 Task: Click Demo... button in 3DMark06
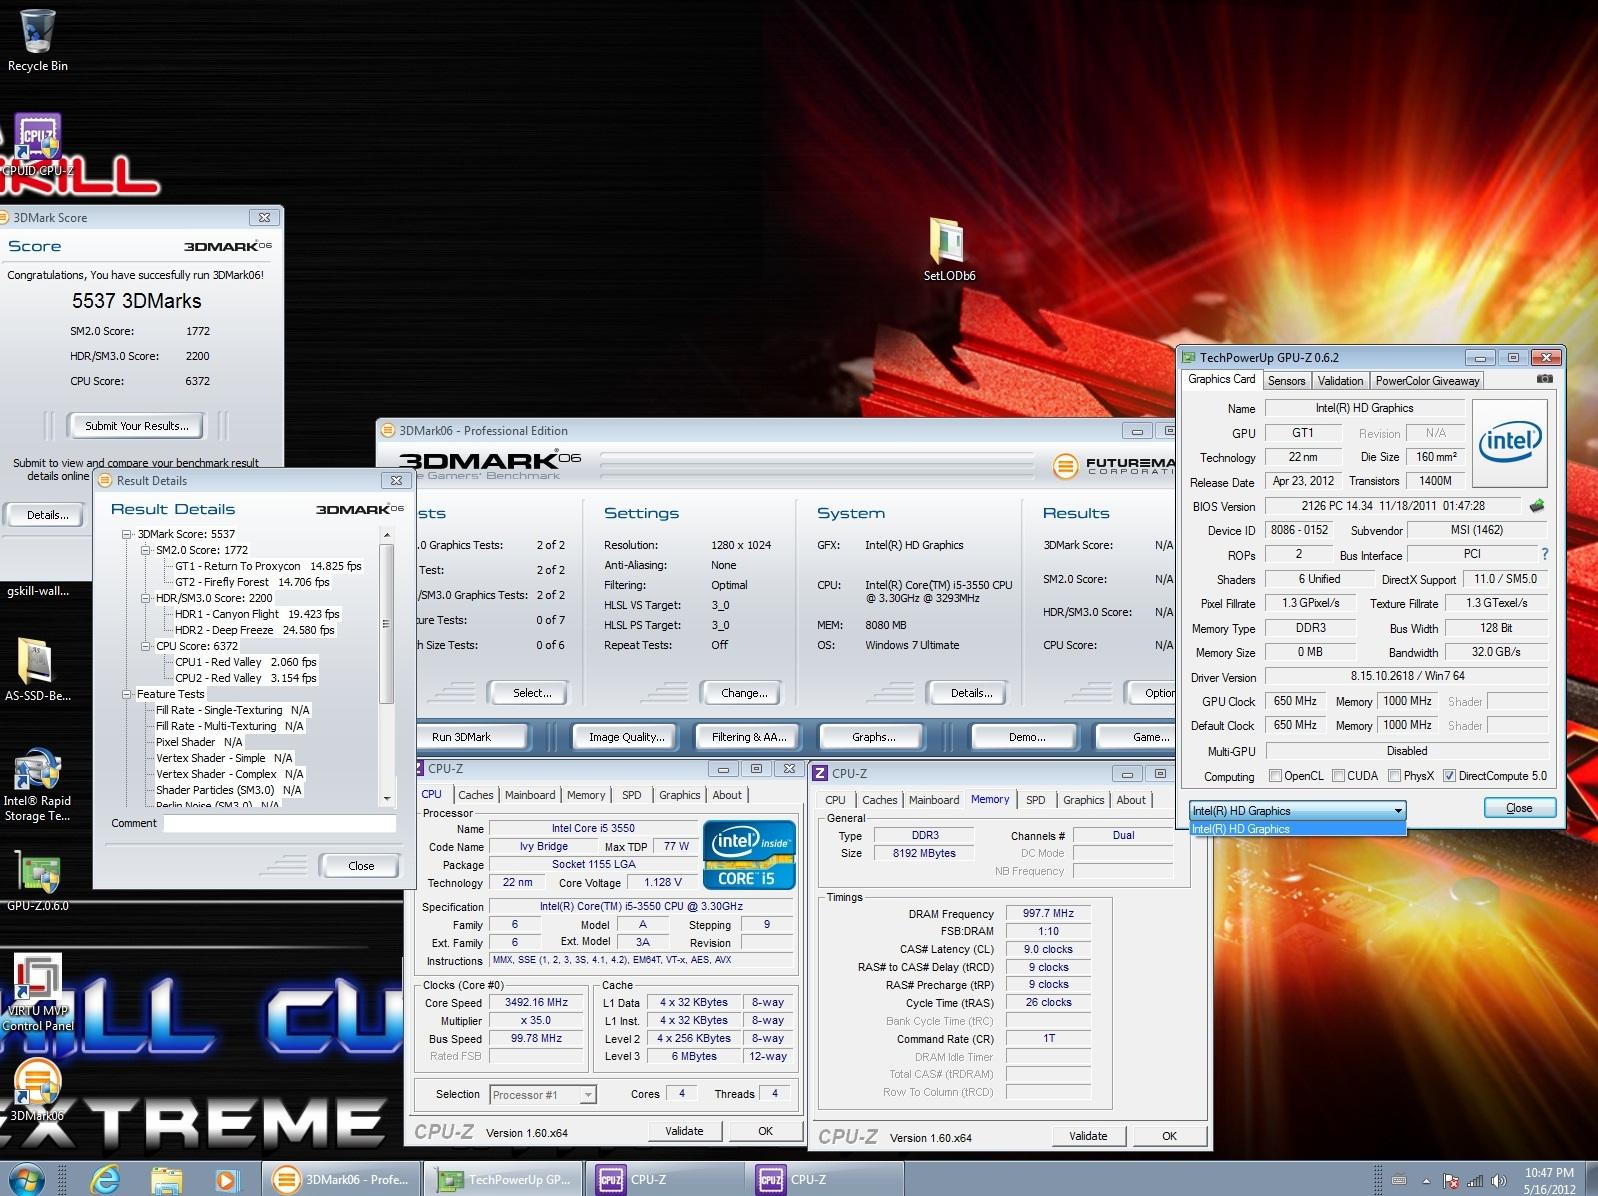click(1026, 737)
